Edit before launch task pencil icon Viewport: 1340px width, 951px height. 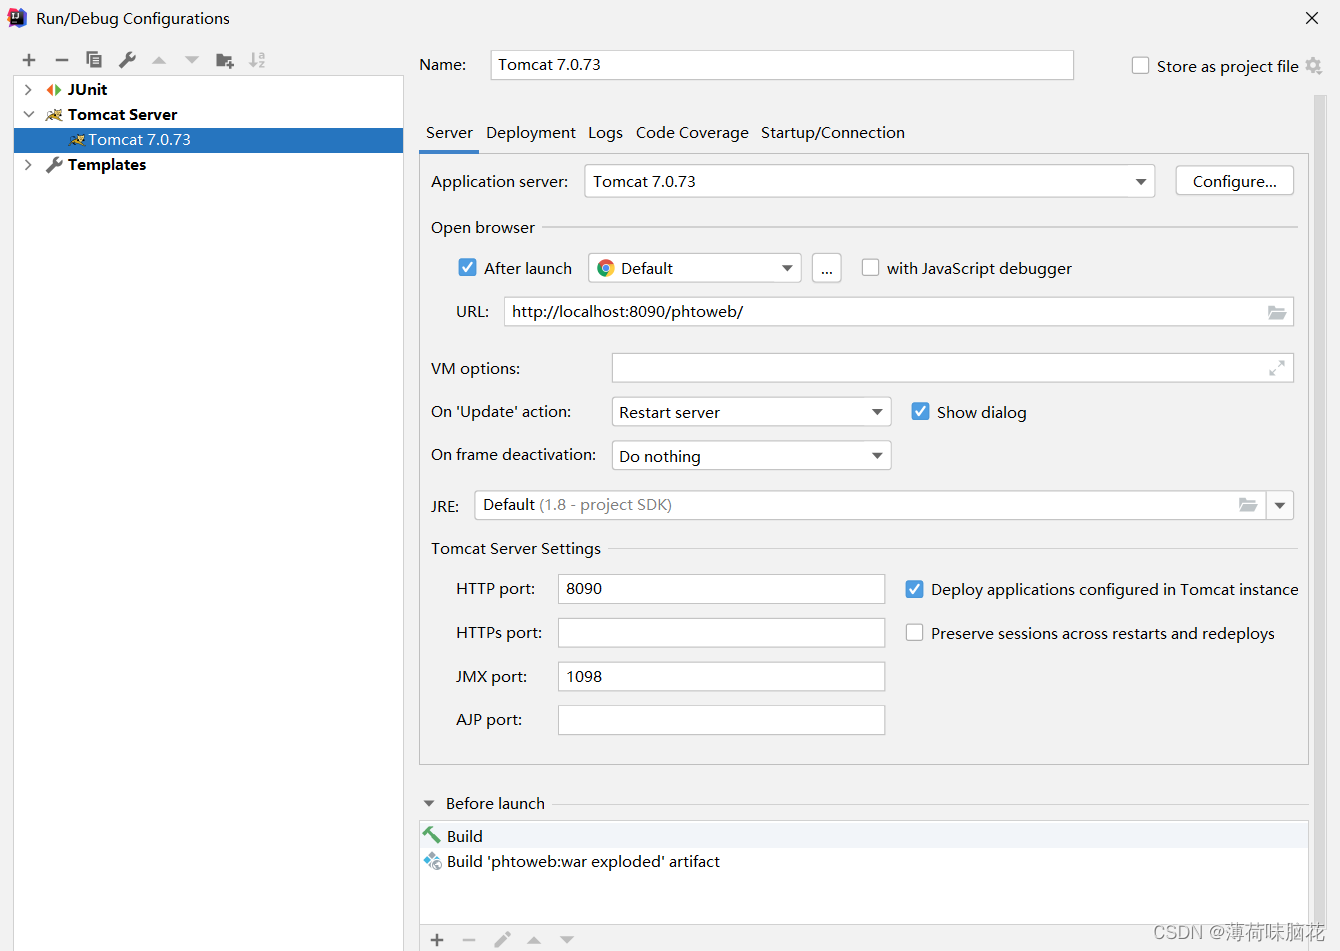[502, 939]
